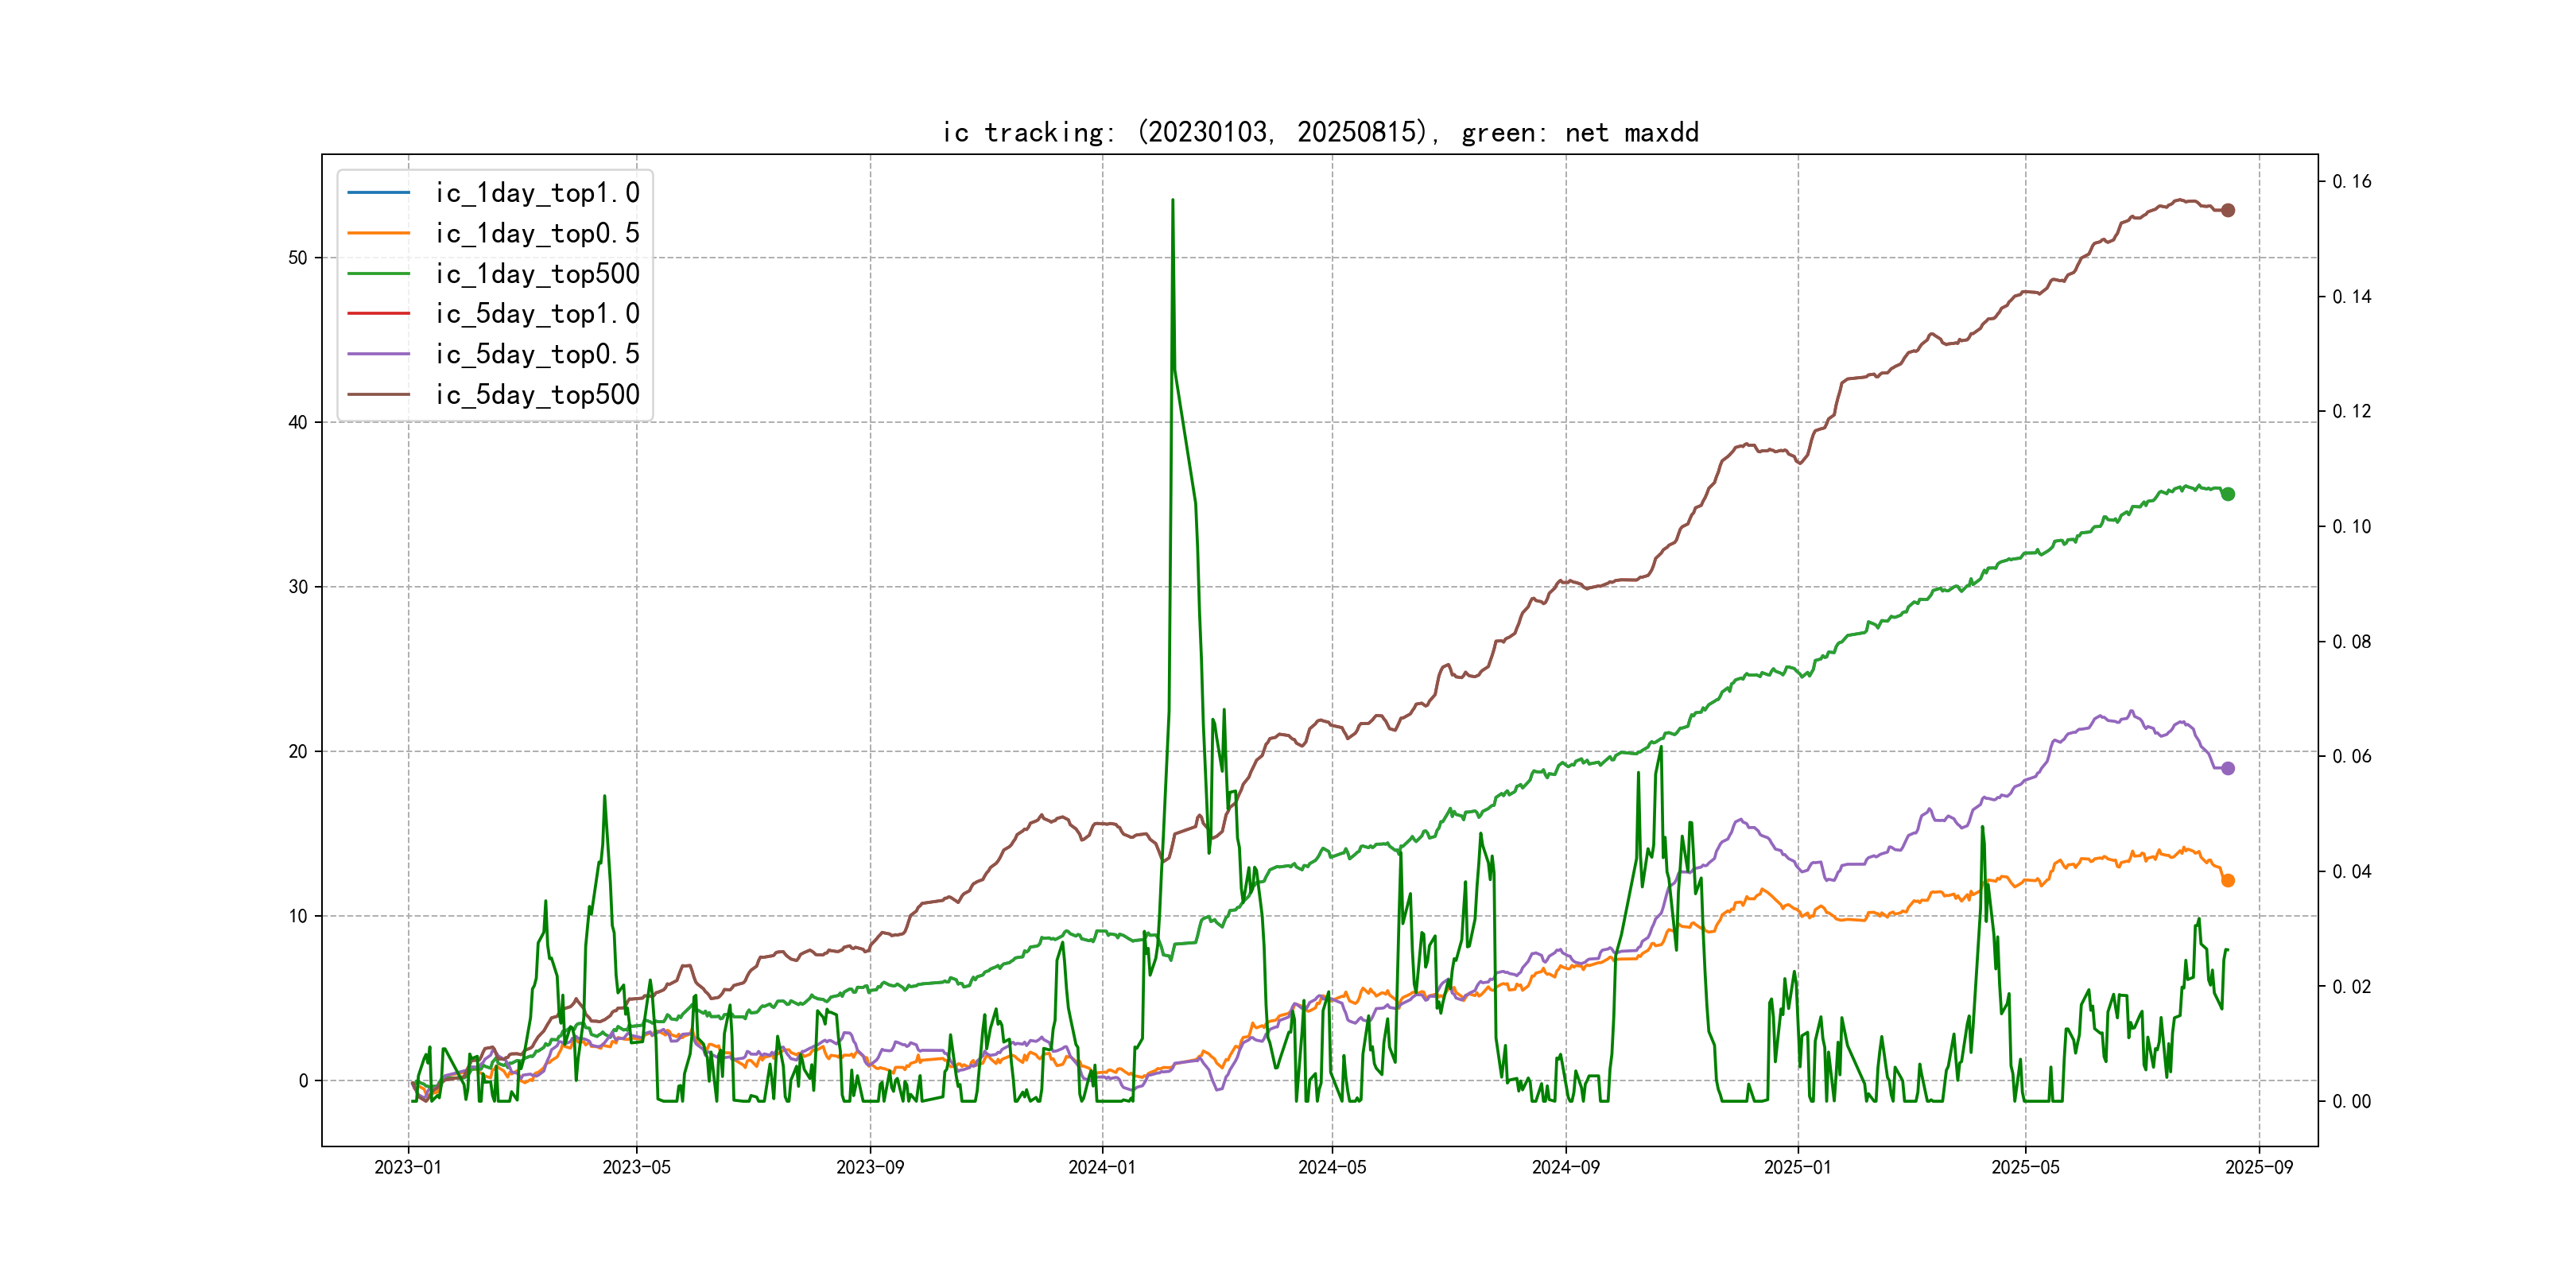Click the orange endpoint dot of ic_1day_top0.5
This screenshot has height=1288, width=2576.
click(2227, 880)
